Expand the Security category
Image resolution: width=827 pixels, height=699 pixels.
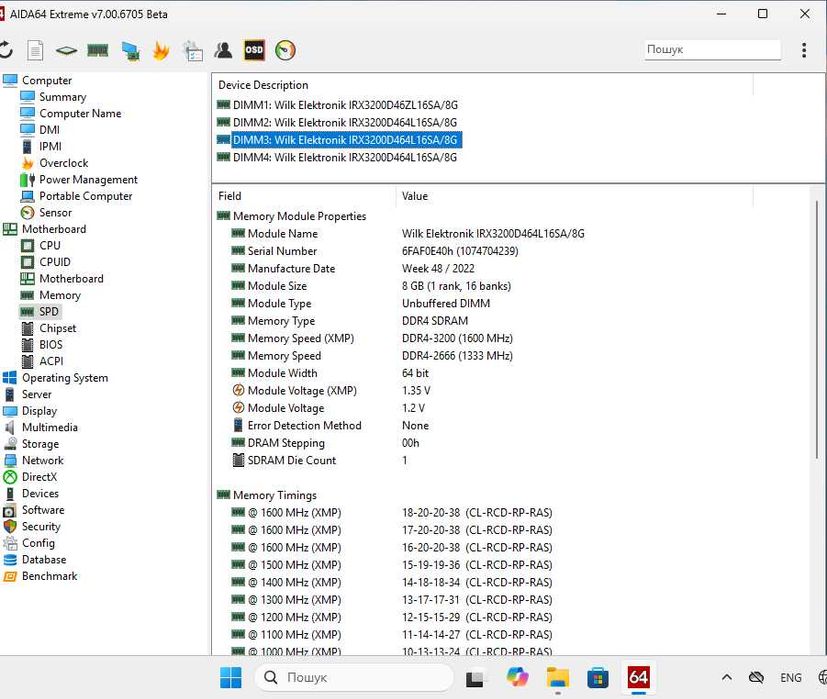[x=41, y=526]
